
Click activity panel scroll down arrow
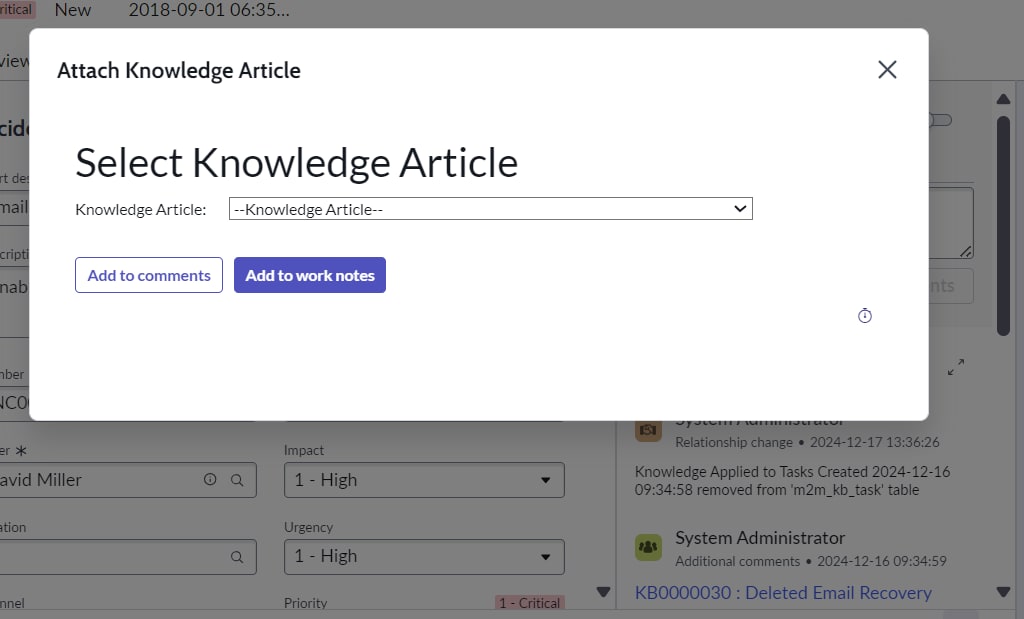pyautogui.click(x=1004, y=592)
